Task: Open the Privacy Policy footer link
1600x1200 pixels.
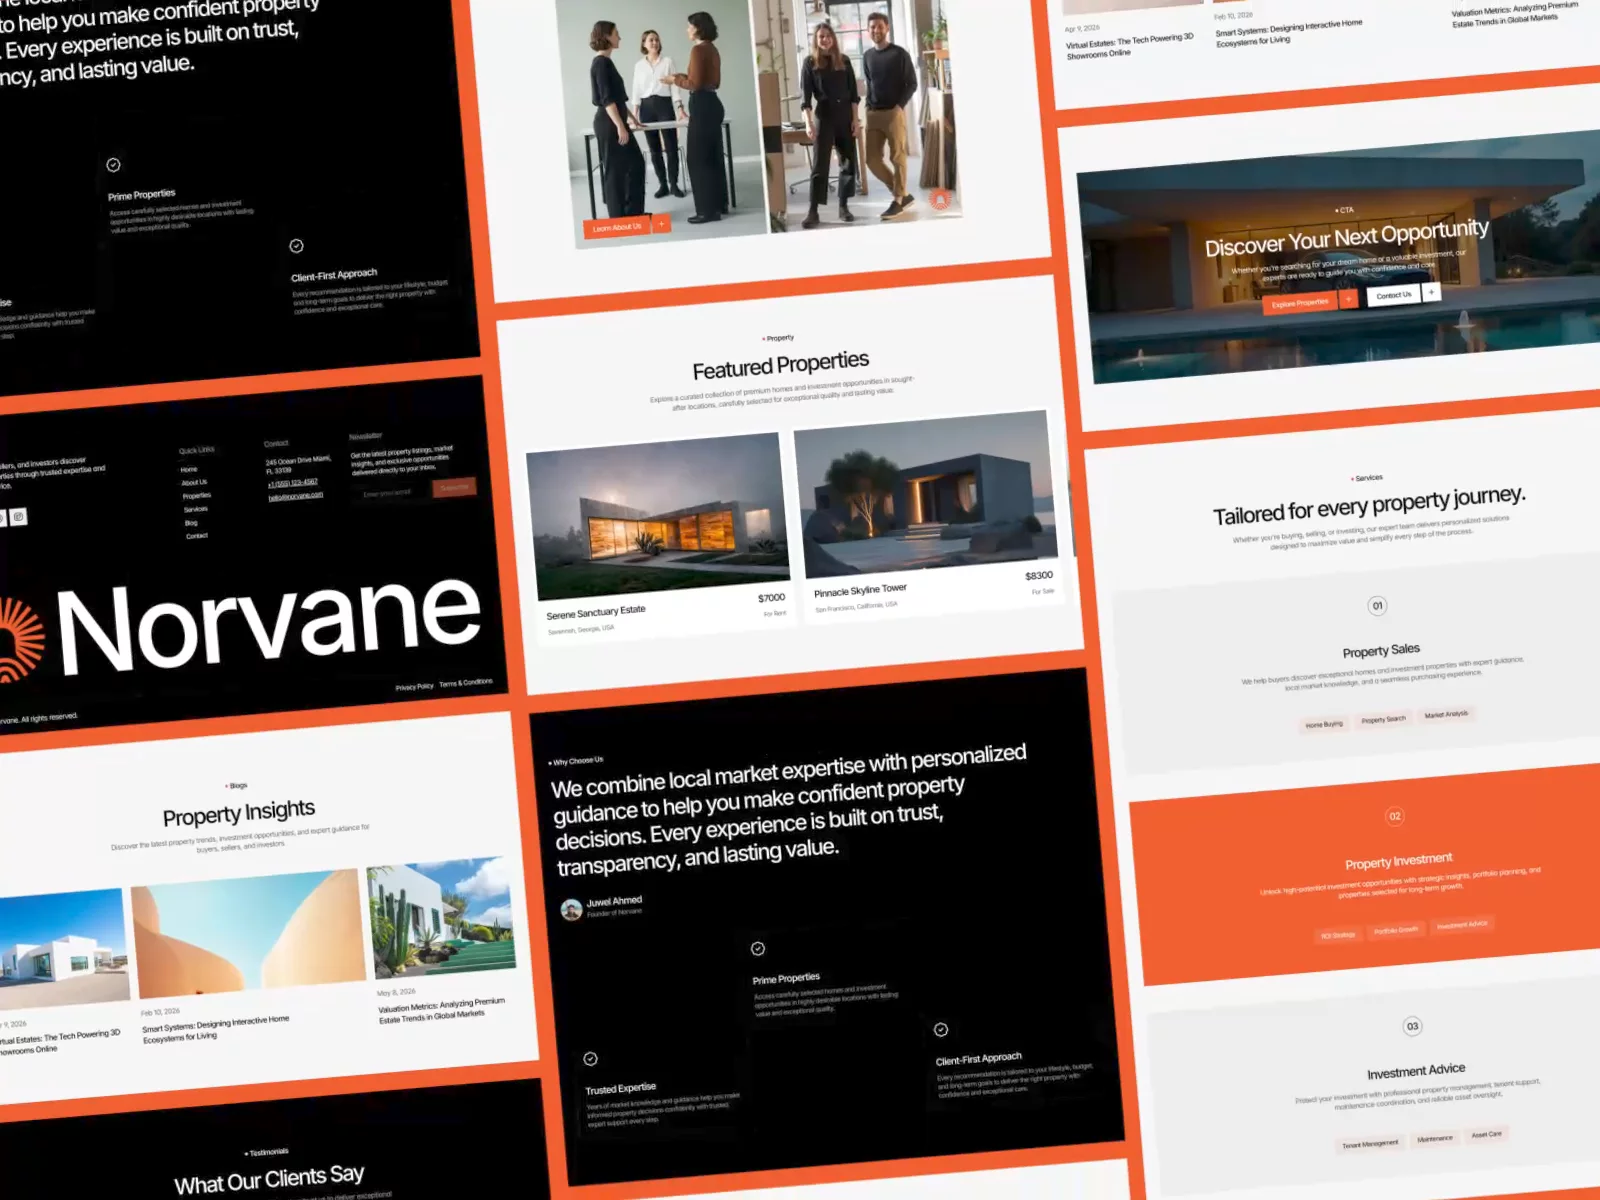Action: point(414,686)
